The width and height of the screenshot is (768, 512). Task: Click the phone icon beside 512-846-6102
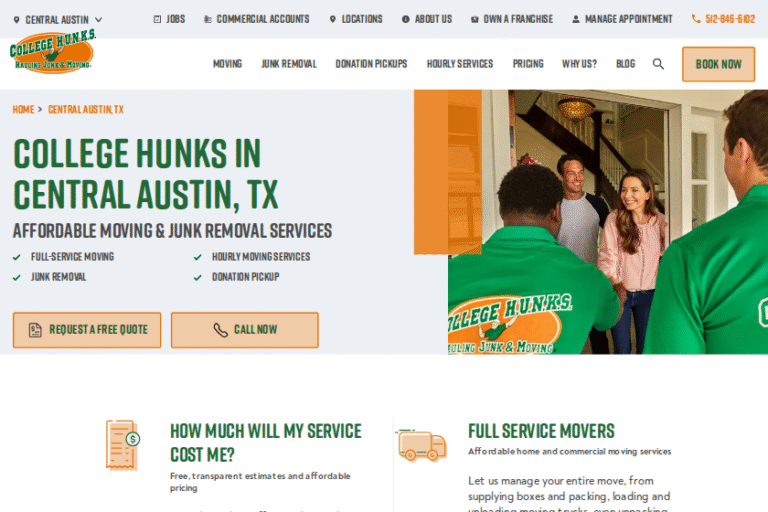[696, 19]
